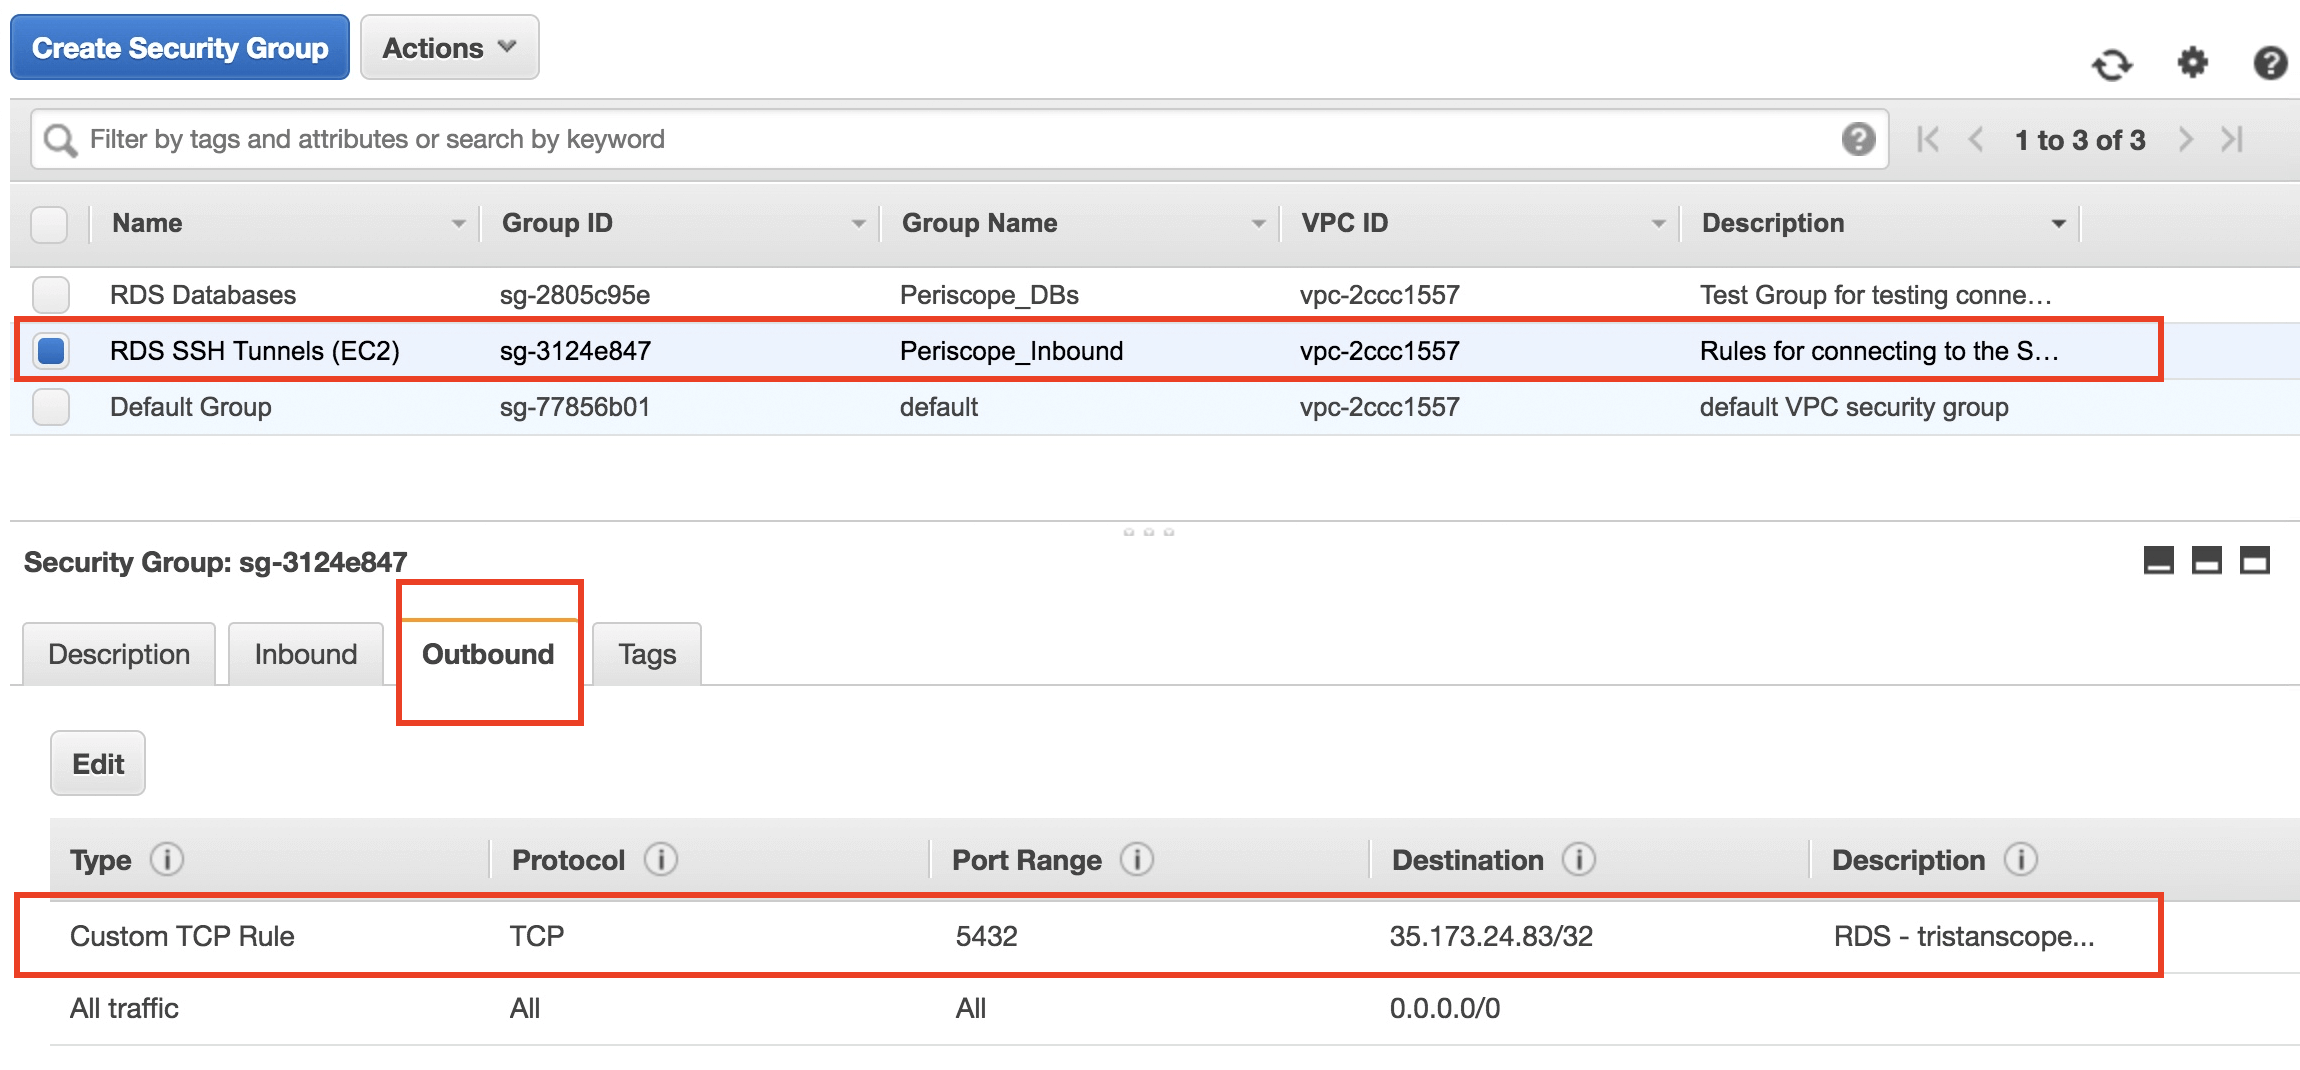This screenshot has height=1070, width=2300.
Task: Click the pane resize handle dots
Action: (x=1149, y=532)
